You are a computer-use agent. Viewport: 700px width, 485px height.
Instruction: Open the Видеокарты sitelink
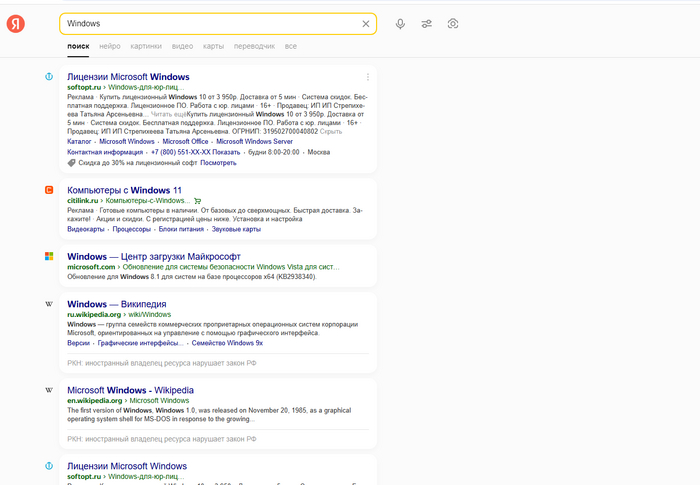coord(86,229)
